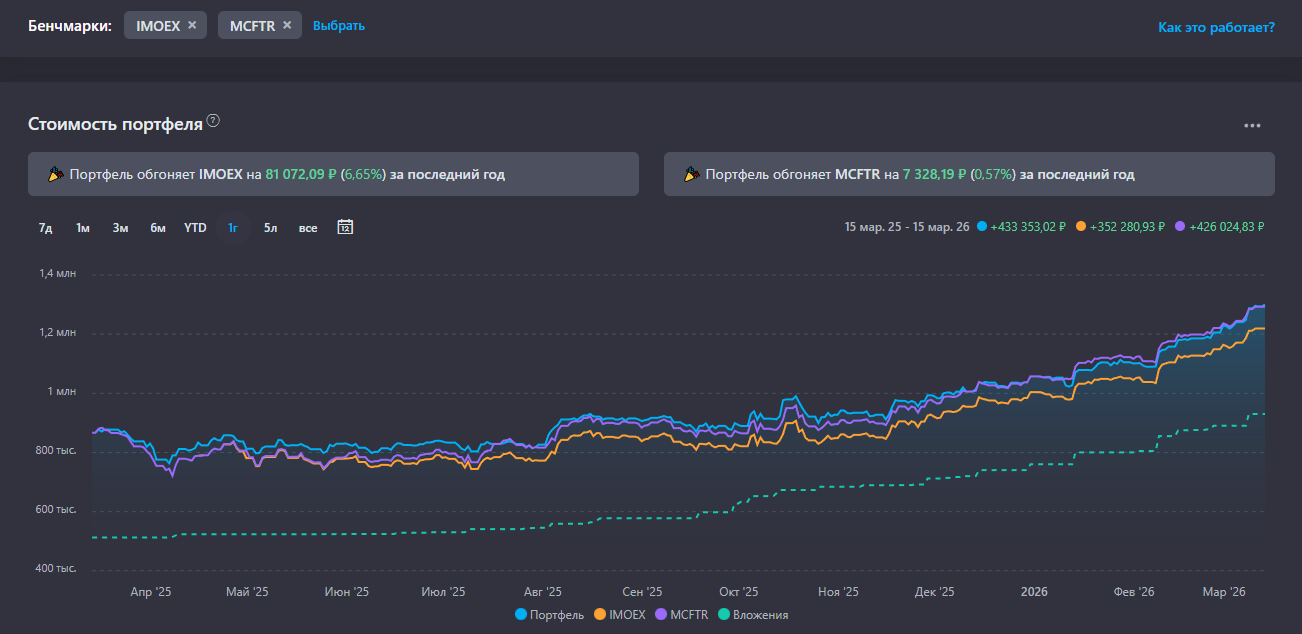
Task: Open the calendar date range picker
Action: coord(345,227)
